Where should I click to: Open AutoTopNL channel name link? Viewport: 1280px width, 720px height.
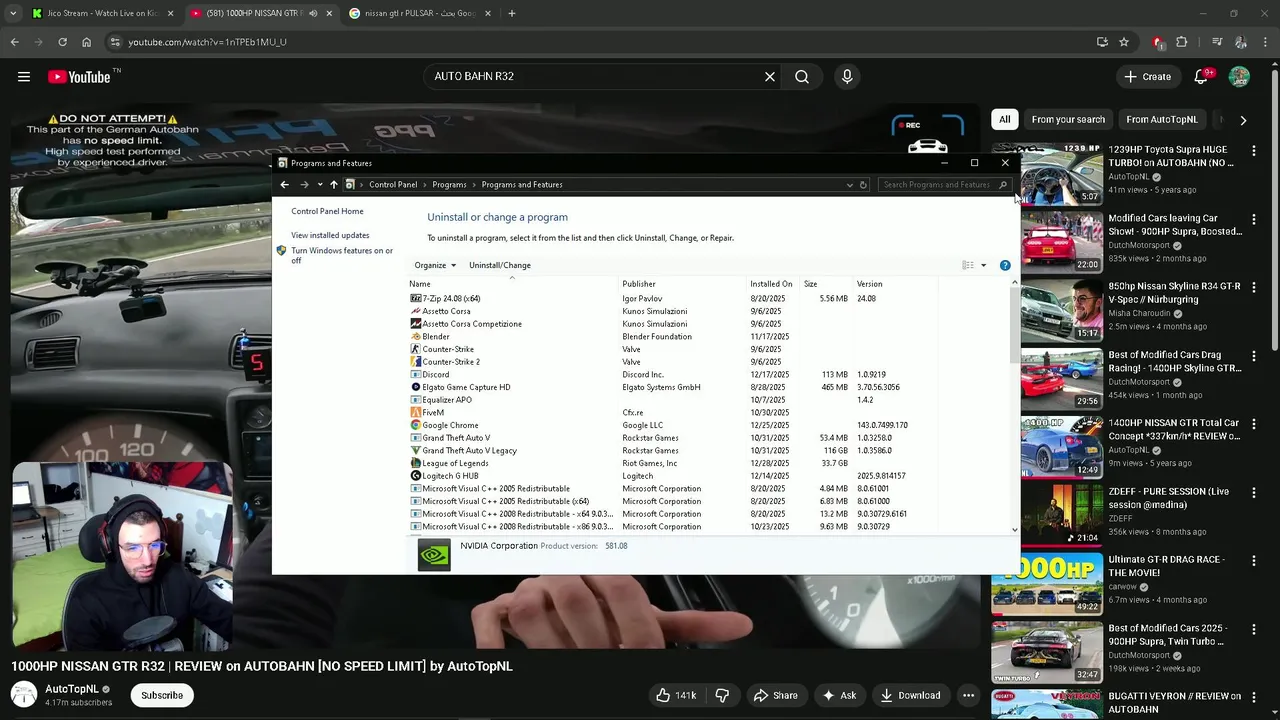(72, 689)
